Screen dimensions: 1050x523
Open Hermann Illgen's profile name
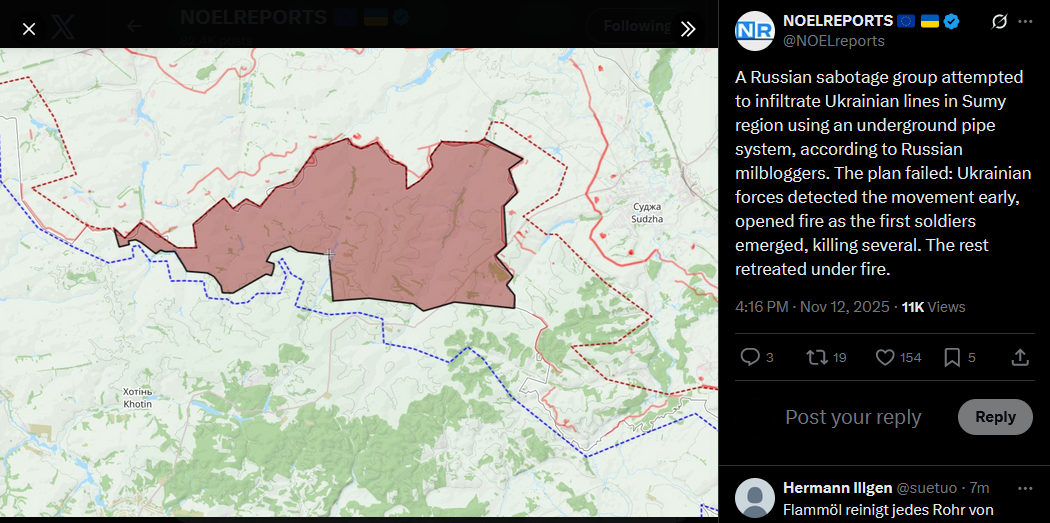[x=836, y=488]
